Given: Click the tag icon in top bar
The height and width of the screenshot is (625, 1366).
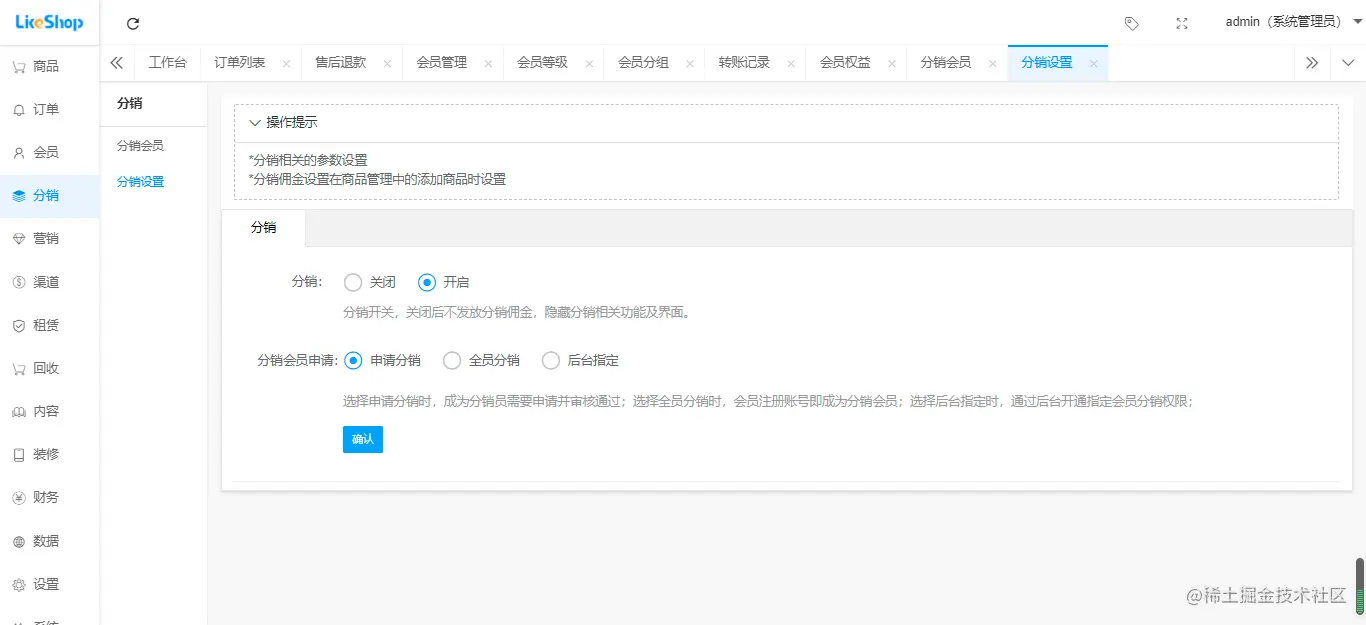Looking at the screenshot, I should pyautogui.click(x=1131, y=23).
